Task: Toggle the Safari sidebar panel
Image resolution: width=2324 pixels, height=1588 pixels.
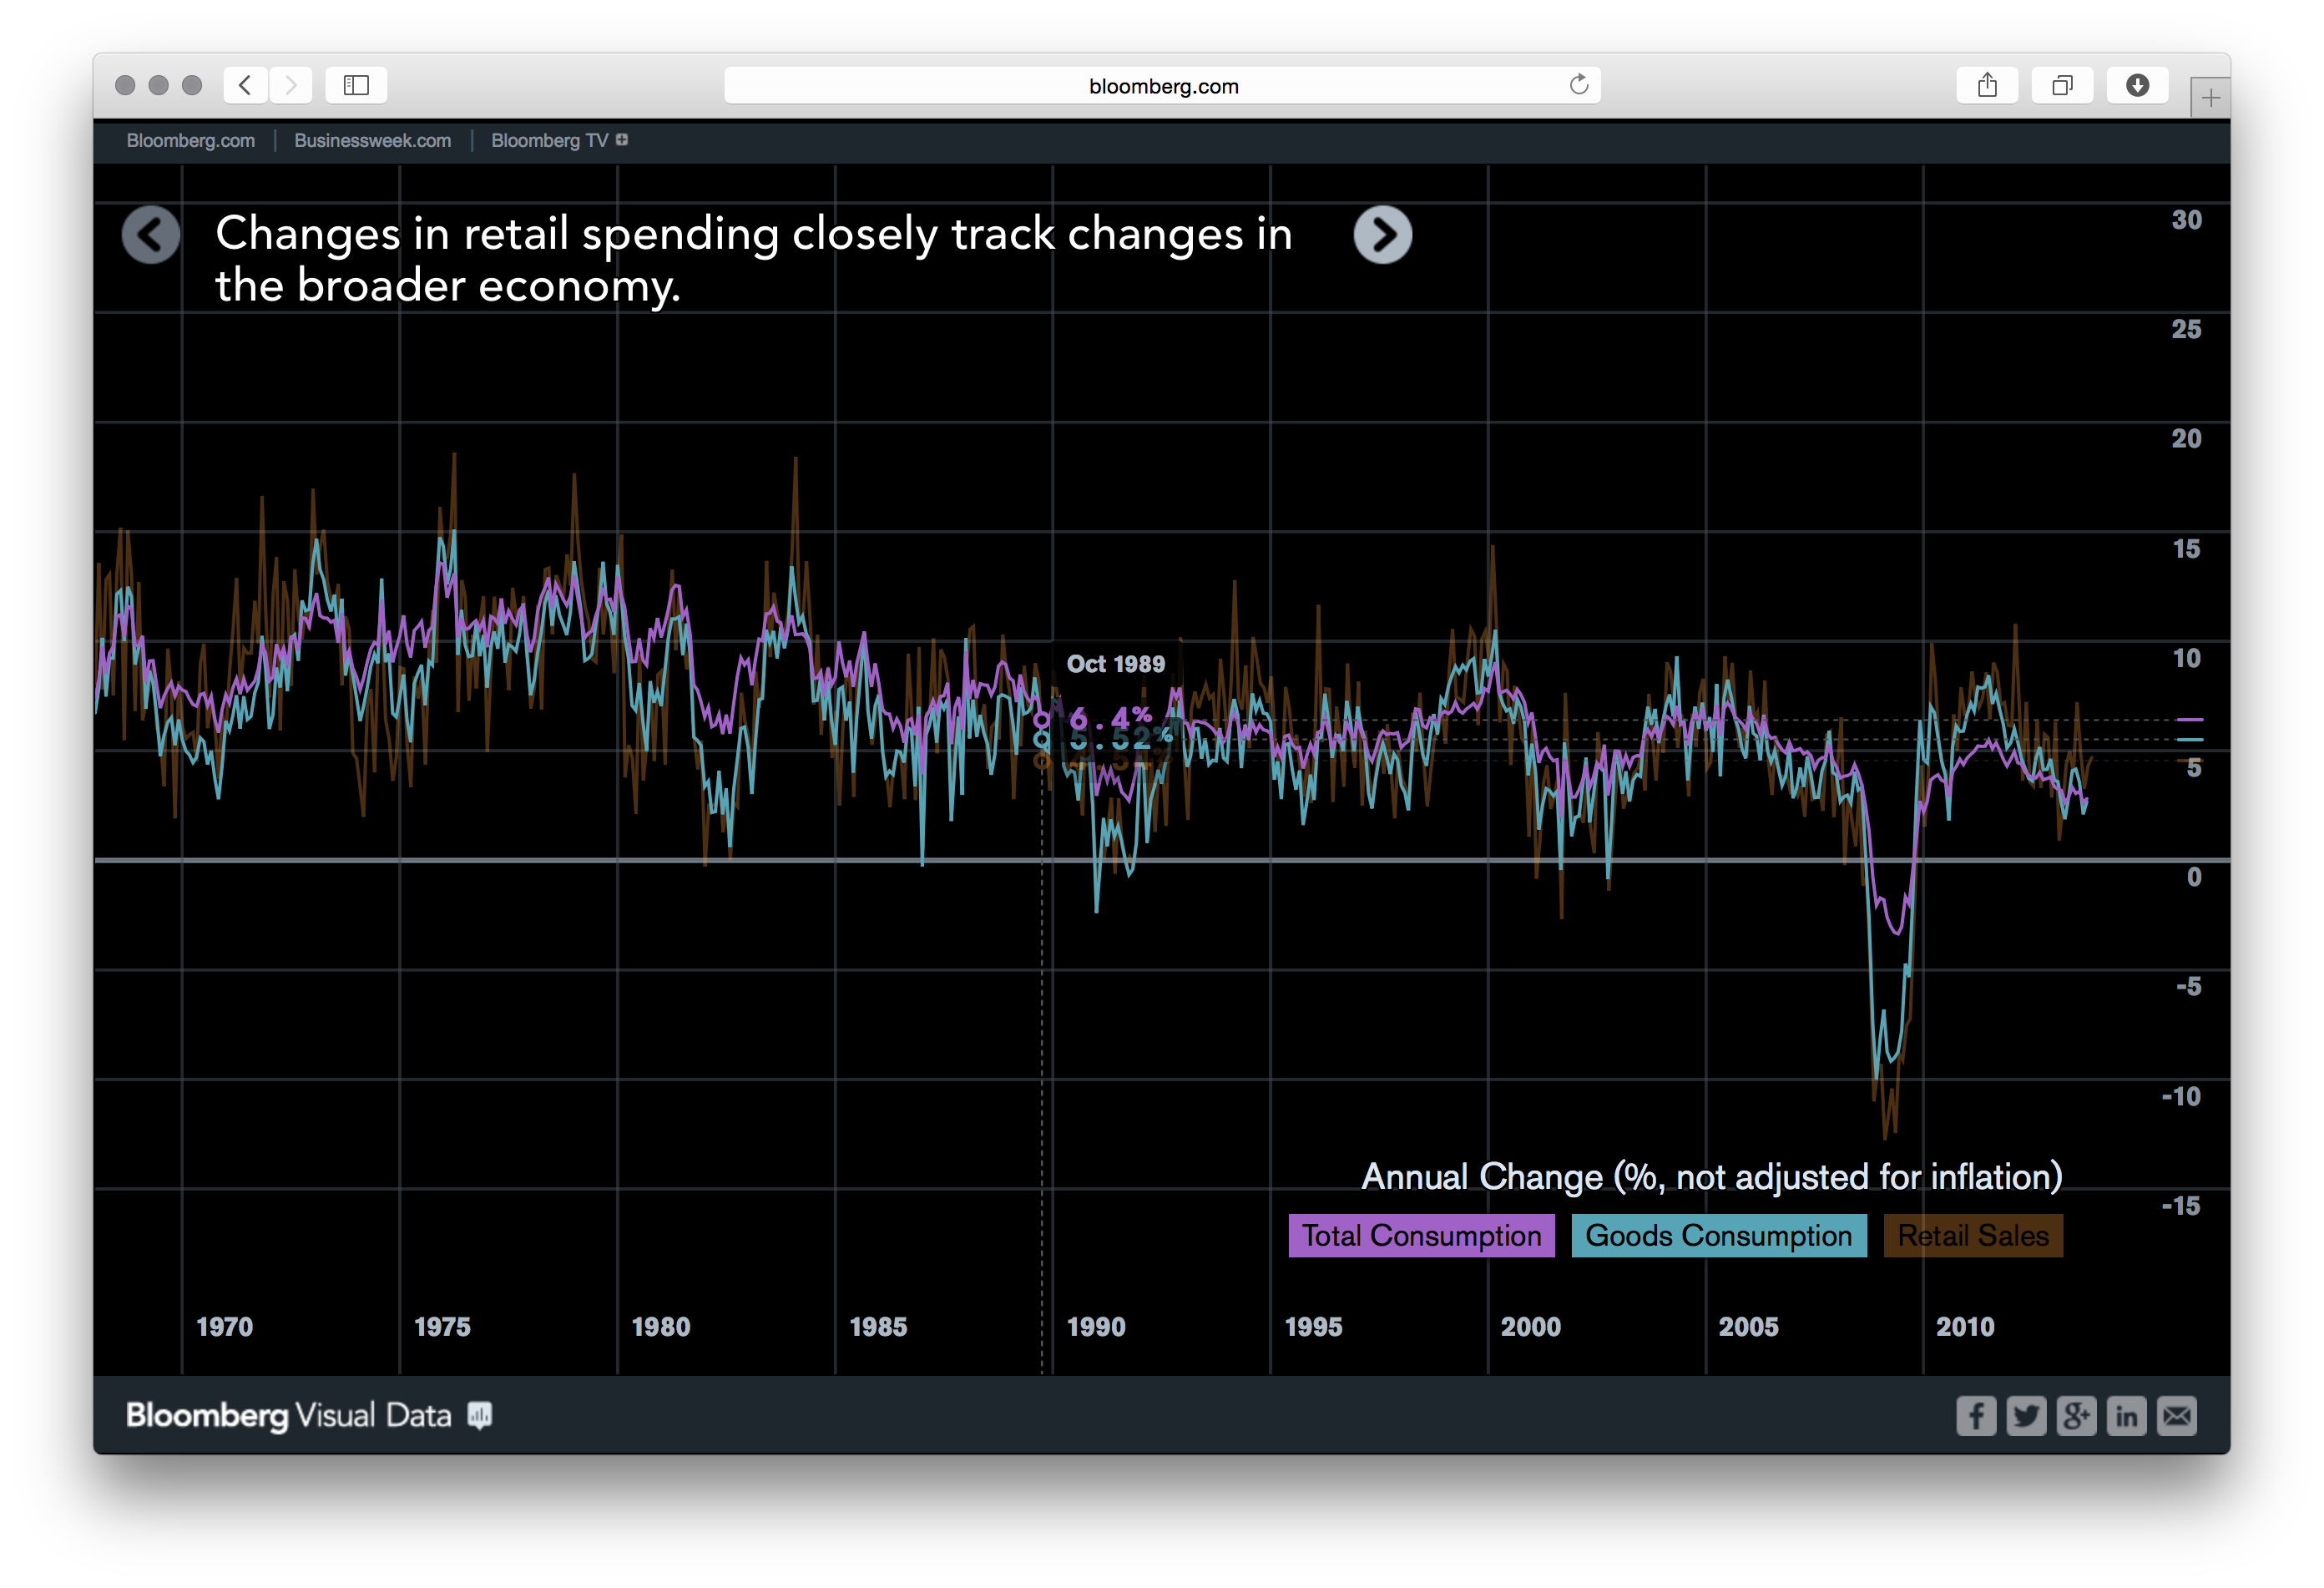Action: [x=356, y=85]
